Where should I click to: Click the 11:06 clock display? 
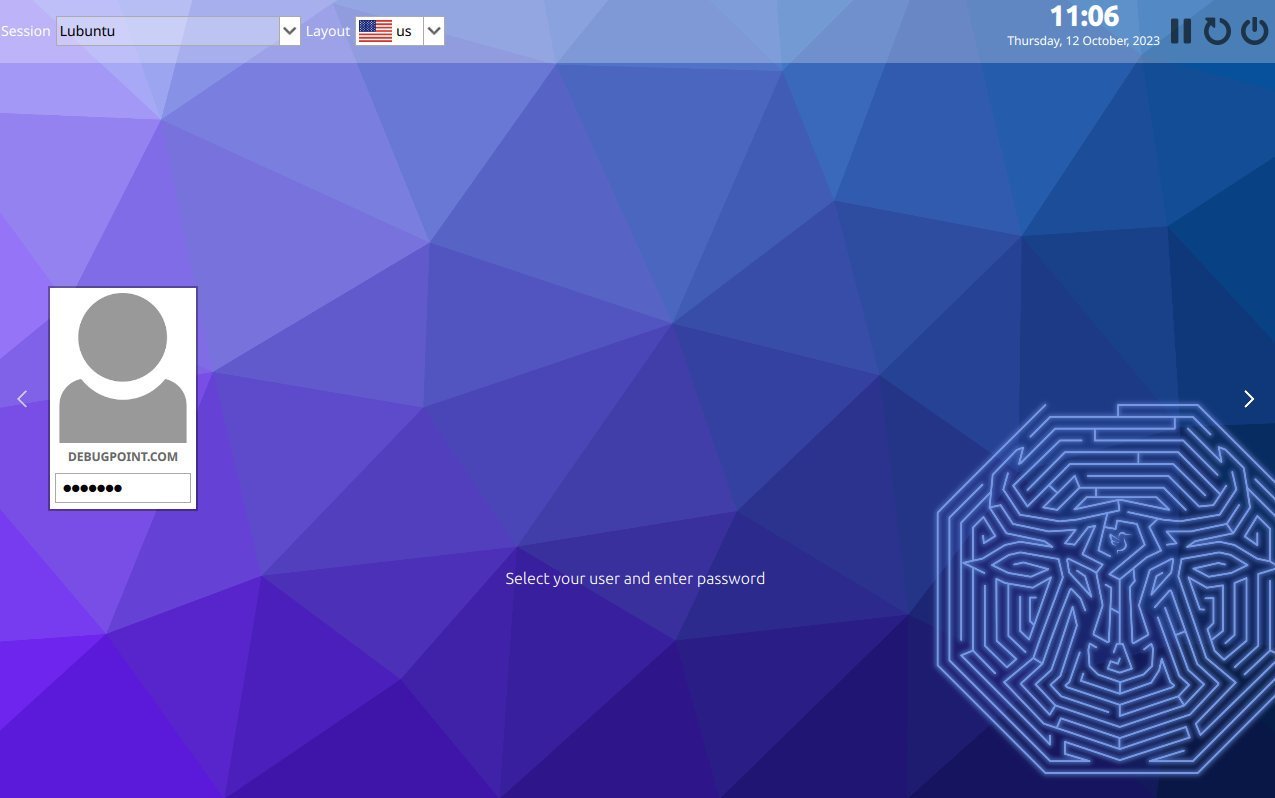pyautogui.click(x=1084, y=16)
